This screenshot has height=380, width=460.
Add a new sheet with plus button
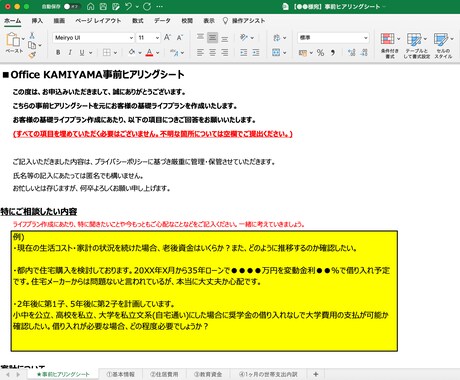pos(316,374)
